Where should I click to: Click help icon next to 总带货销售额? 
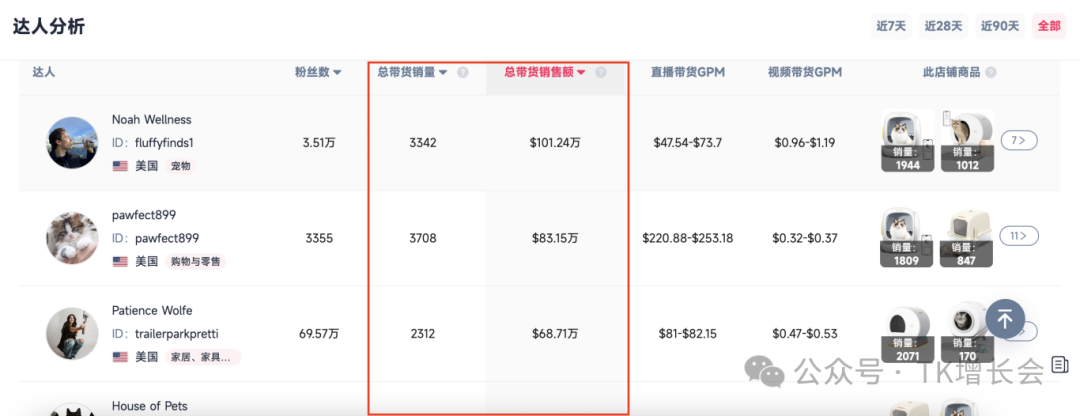pos(601,73)
